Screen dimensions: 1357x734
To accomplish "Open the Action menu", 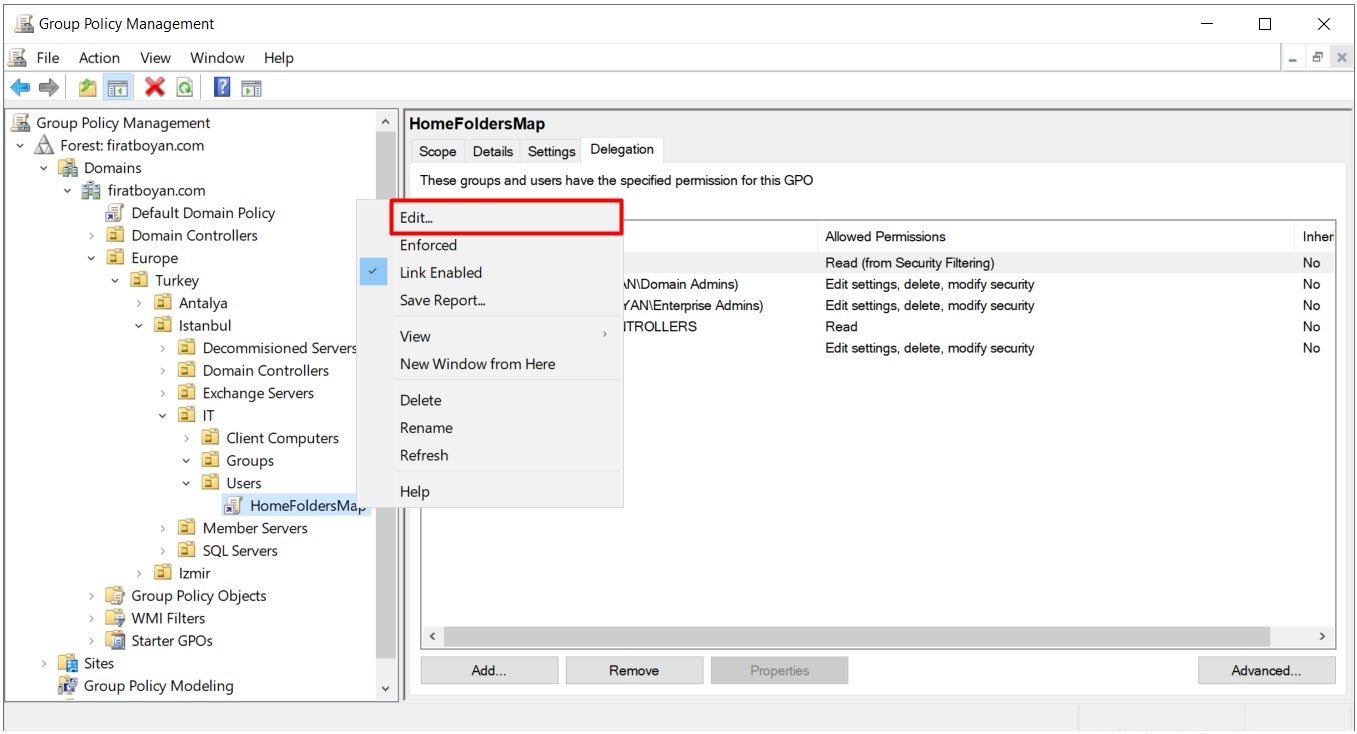I will (99, 58).
